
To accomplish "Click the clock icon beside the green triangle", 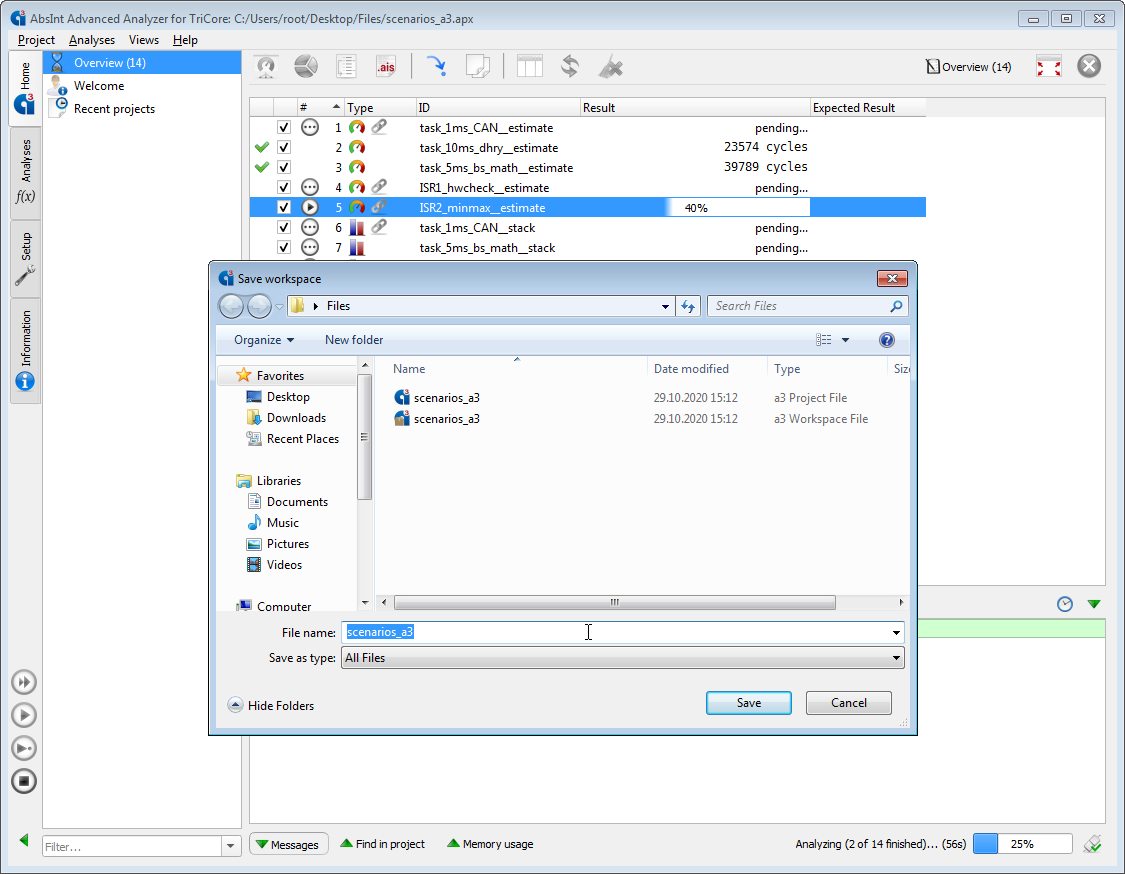I will (1065, 604).
